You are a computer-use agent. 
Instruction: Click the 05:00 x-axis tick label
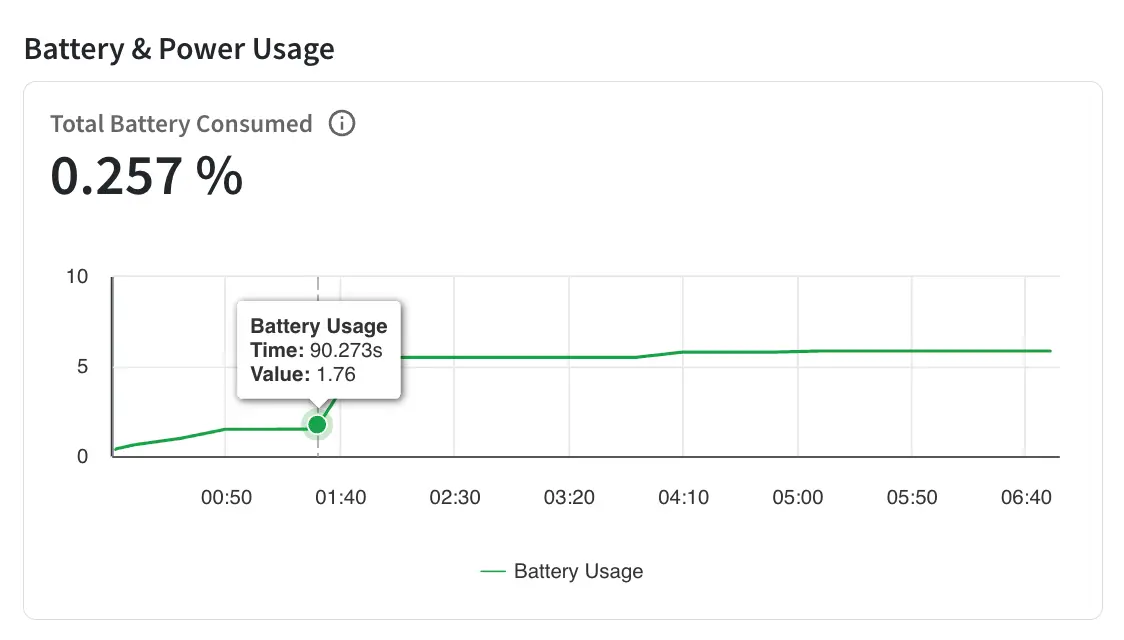pyautogui.click(x=798, y=497)
